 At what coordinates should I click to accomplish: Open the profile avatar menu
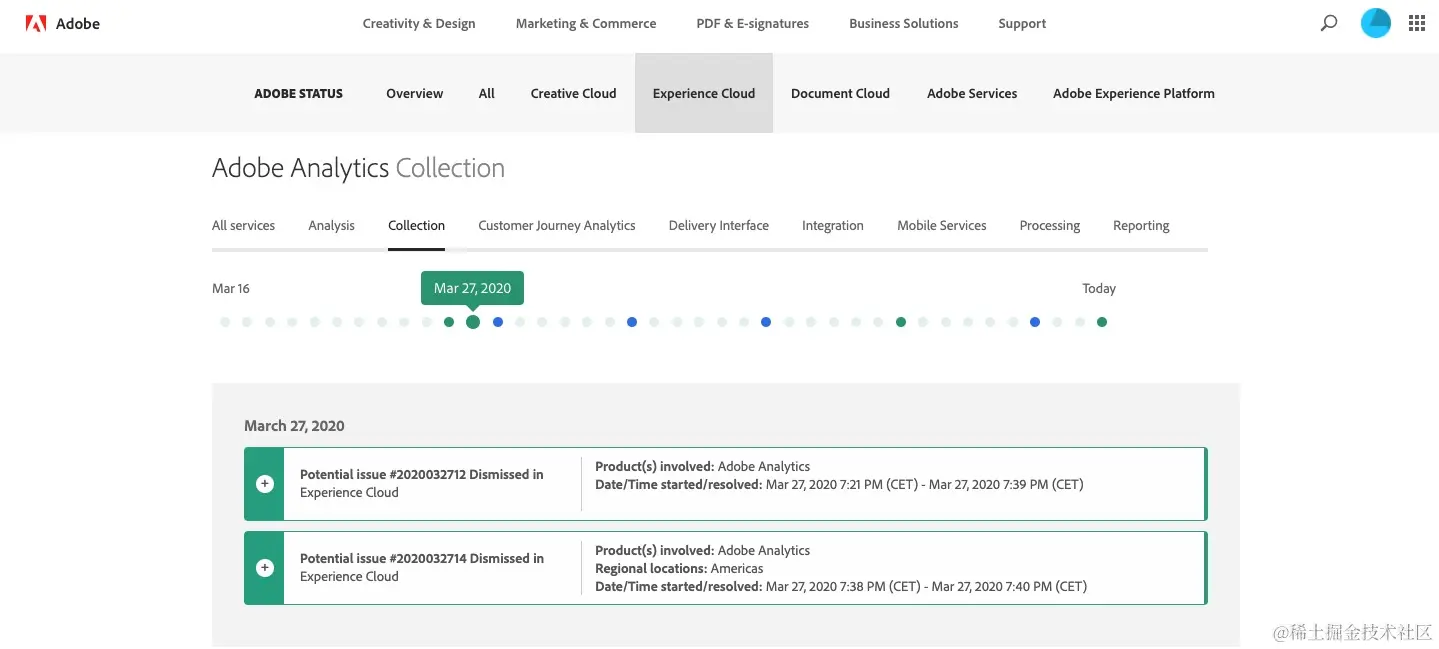click(1376, 23)
